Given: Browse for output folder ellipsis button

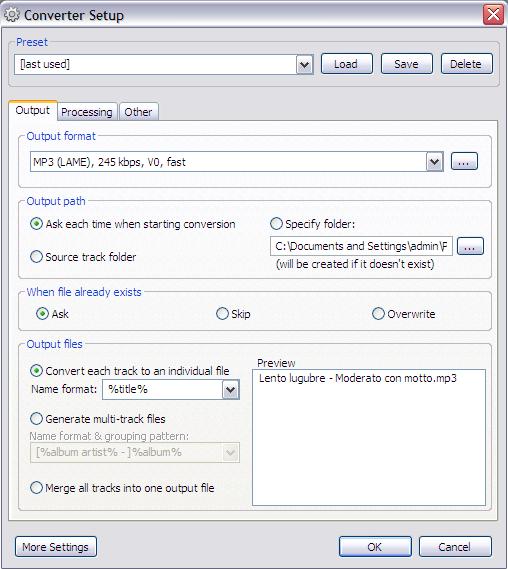Looking at the screenshot, I should (470, 246).
